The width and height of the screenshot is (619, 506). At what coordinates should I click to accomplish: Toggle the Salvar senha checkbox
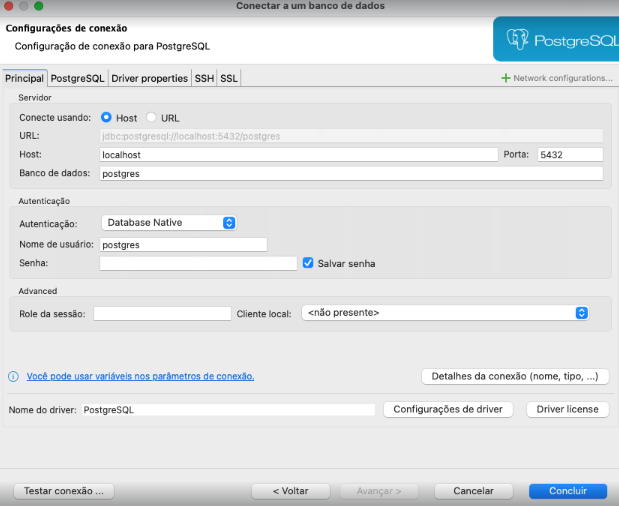[x=308, y=263]
